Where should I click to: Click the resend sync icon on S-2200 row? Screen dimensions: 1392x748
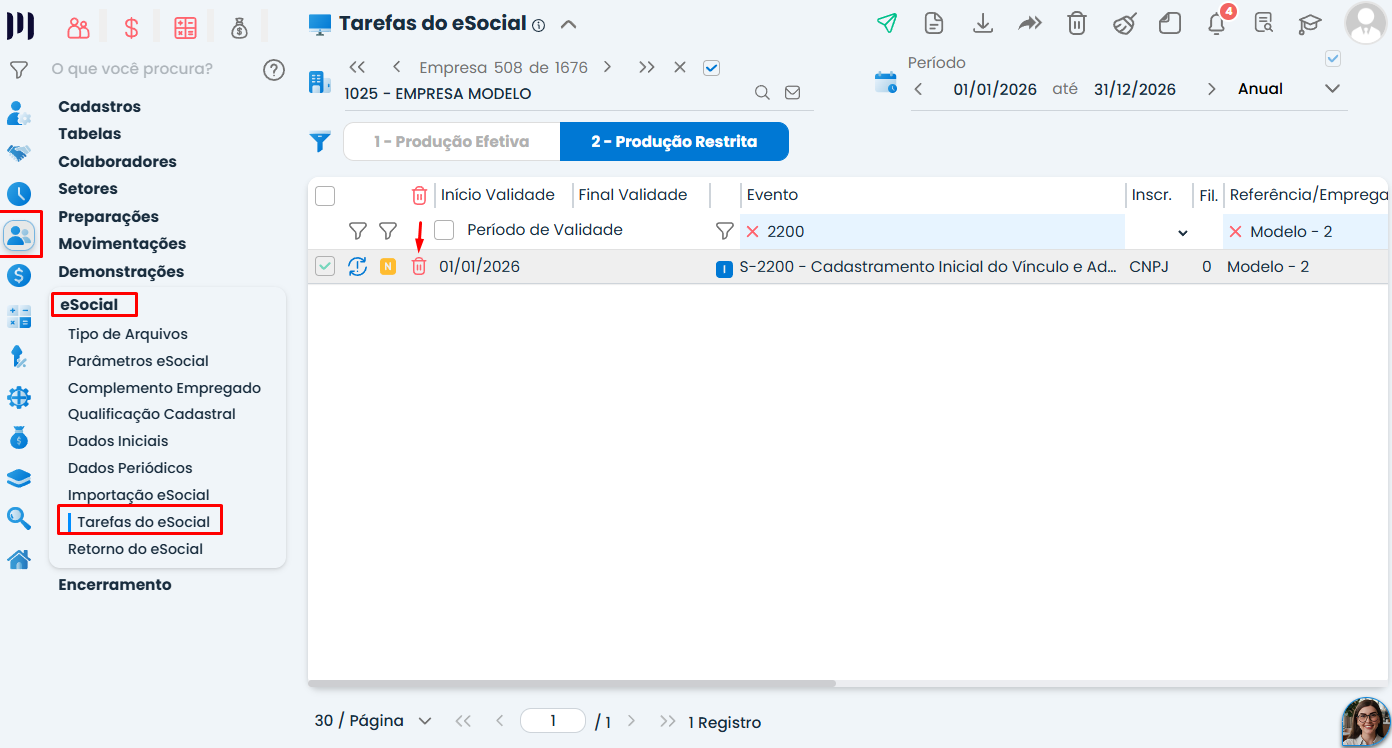(357, 267)
